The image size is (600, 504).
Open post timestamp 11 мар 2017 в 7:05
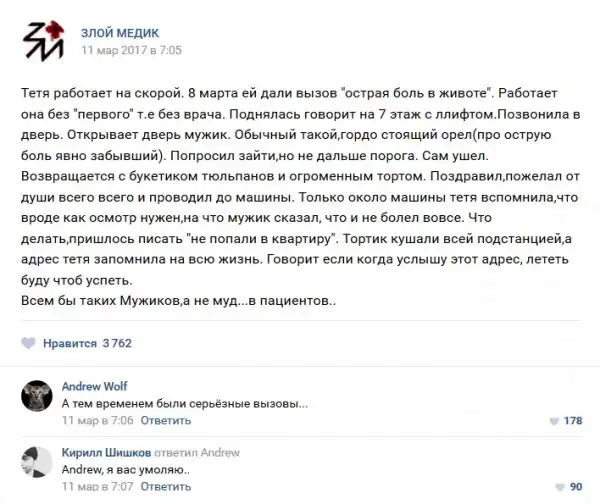(x=130, y=49)
